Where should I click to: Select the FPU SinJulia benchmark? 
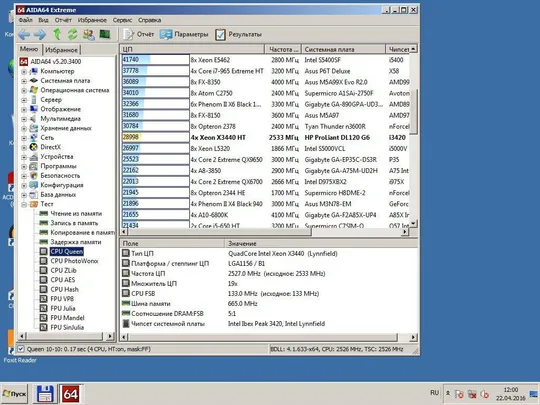pos(67,327)
